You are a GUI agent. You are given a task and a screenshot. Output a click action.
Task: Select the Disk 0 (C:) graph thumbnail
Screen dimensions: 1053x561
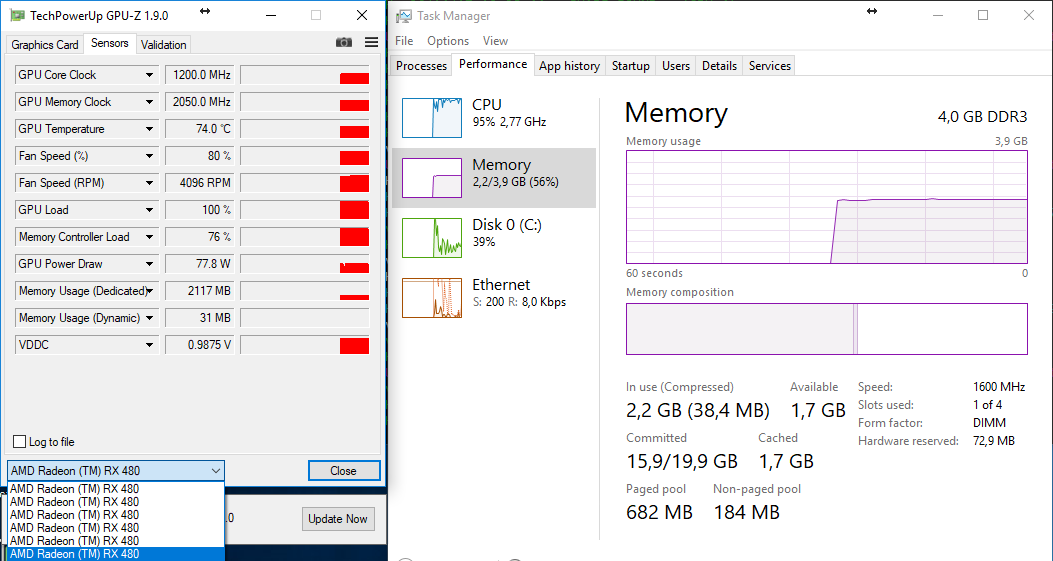click(432, 237)
